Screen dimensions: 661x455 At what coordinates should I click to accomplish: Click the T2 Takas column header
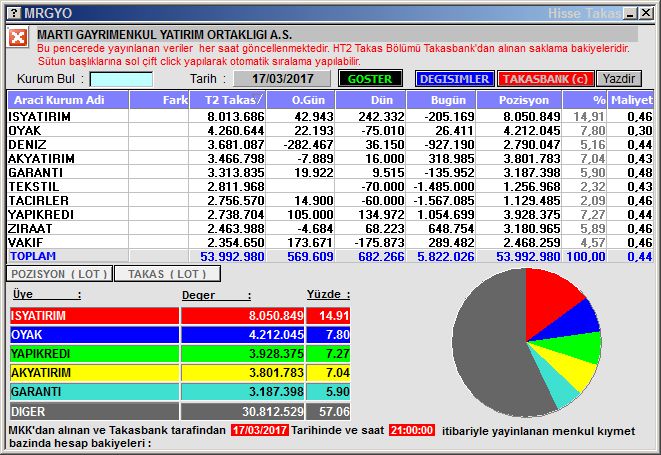point(228,100)
